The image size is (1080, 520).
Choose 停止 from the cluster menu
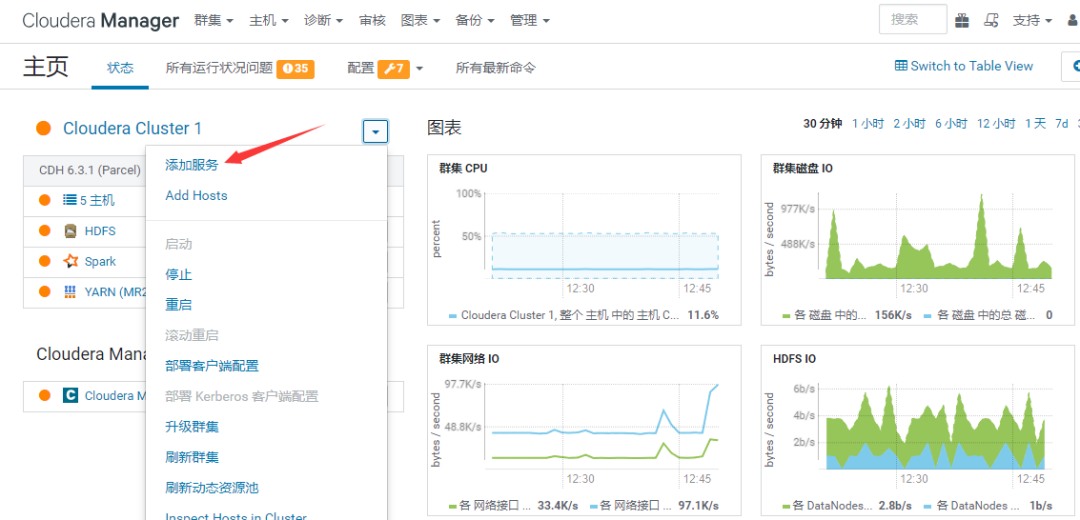click(x=178, y=274)
